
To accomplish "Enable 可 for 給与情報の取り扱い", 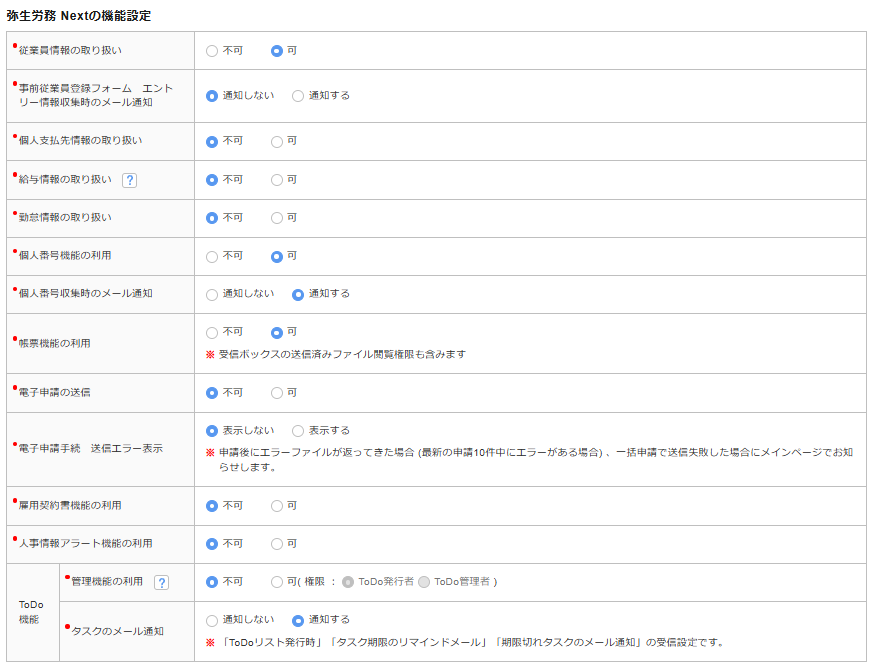I will pos(277,180).
